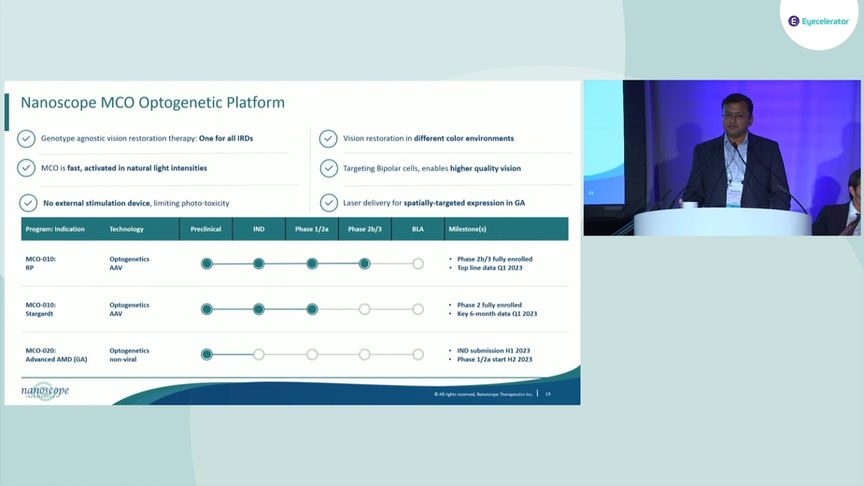Click the 'MCO-010: RP' program label
Image resolution: width=864 pixels, height=486 pixels.
41,263
